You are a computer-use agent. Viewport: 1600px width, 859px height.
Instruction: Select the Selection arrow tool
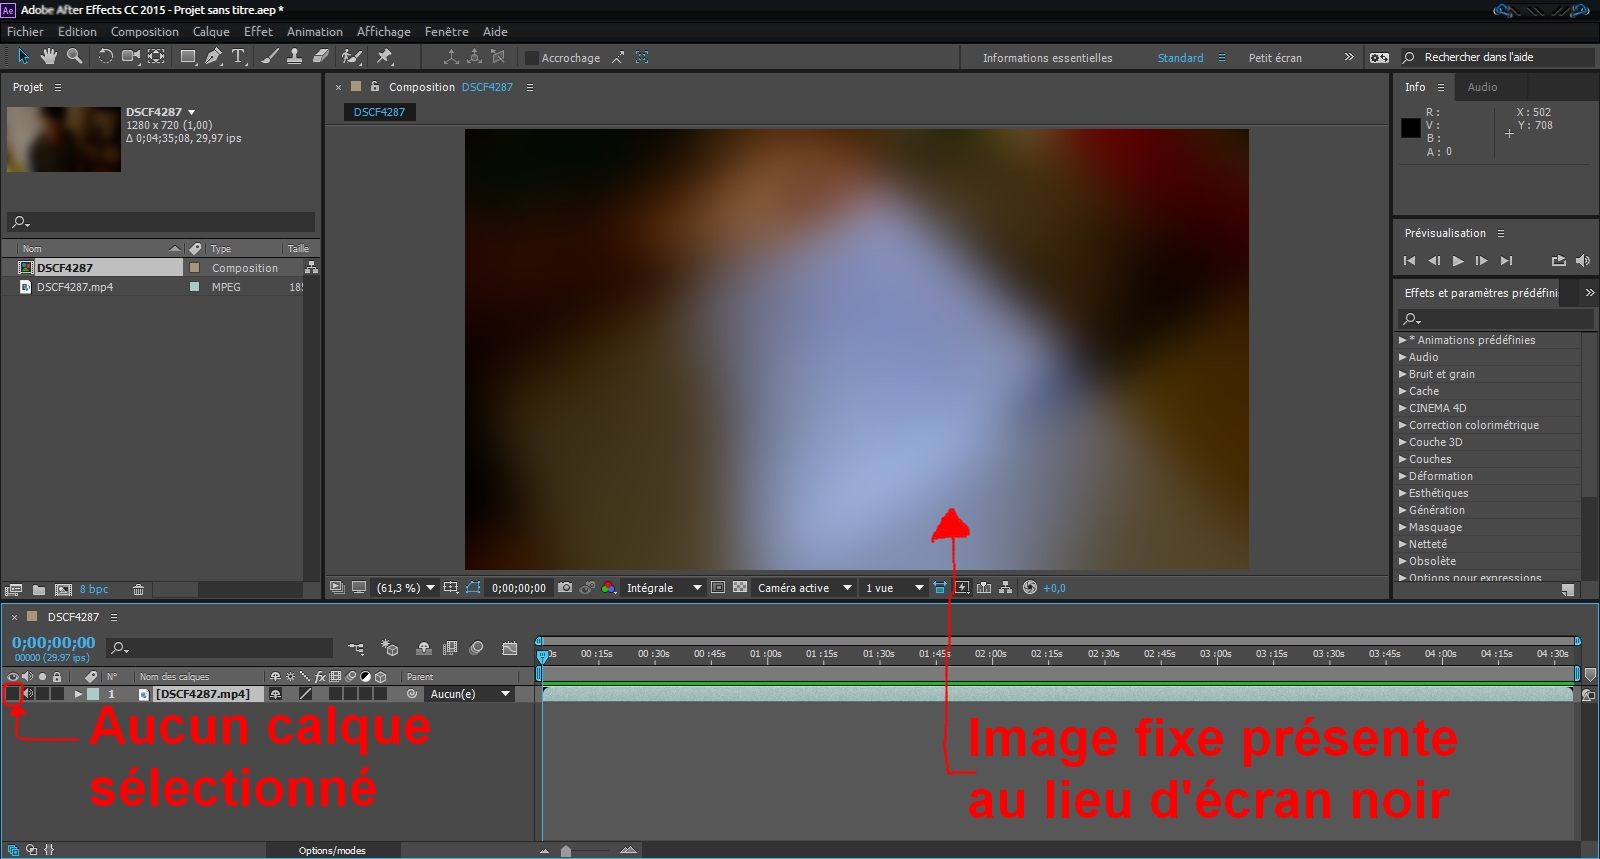tap(23, 57)
